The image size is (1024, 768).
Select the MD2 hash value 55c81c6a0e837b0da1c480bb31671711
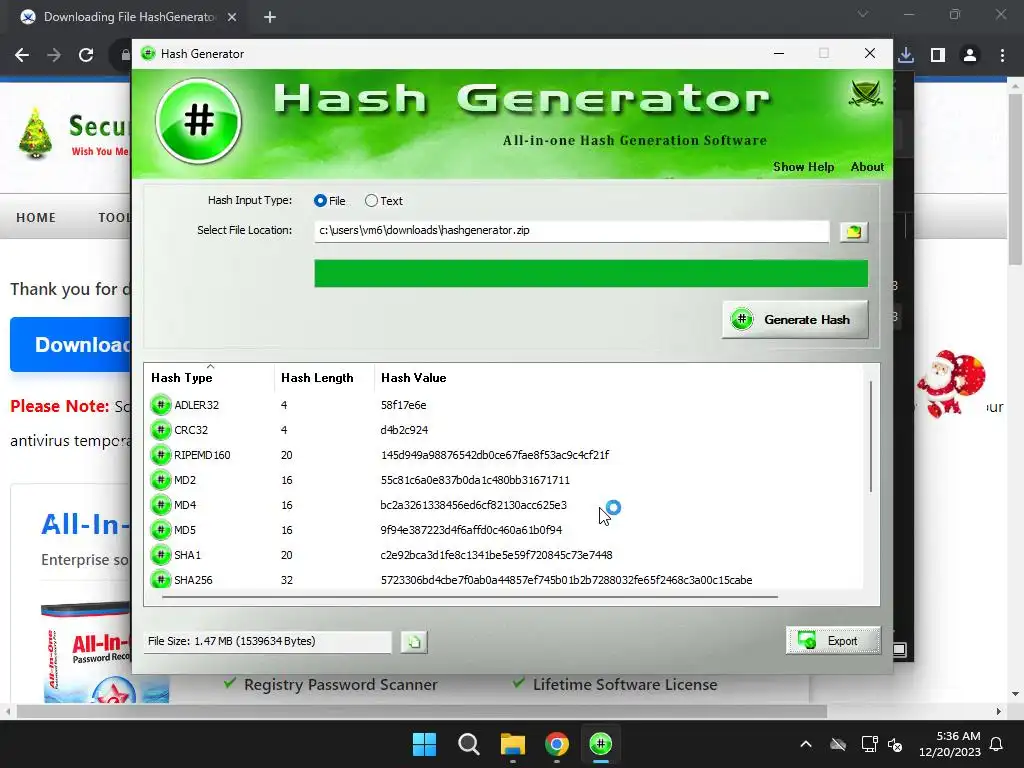[x=475, y=480]
